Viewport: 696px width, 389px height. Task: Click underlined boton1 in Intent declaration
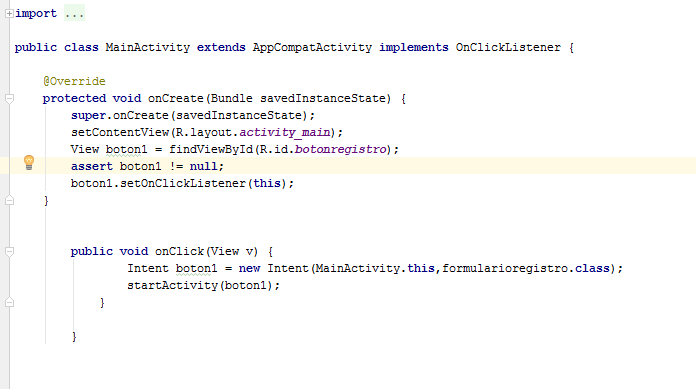click(197, 269)
